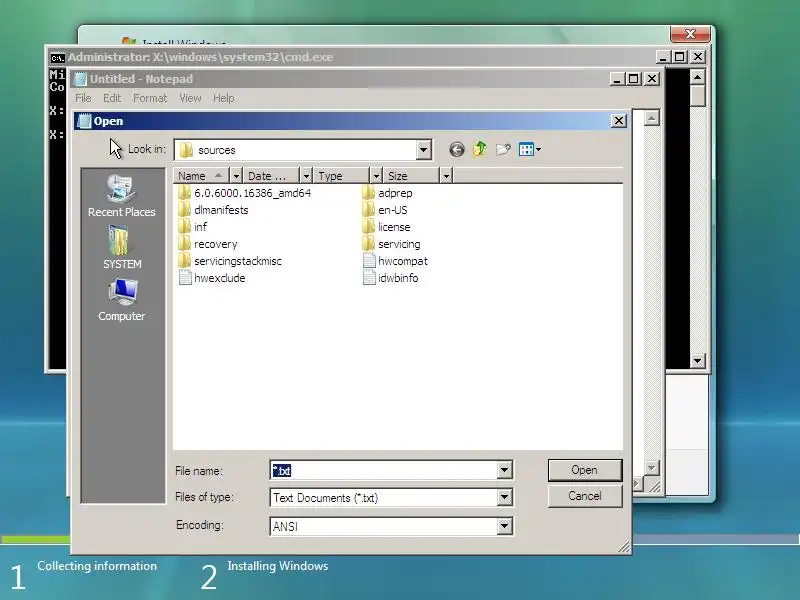The height and width of the screenshot is (600, 800).
Task: Open the Files of type dropdown
Action: pos(504,497)
